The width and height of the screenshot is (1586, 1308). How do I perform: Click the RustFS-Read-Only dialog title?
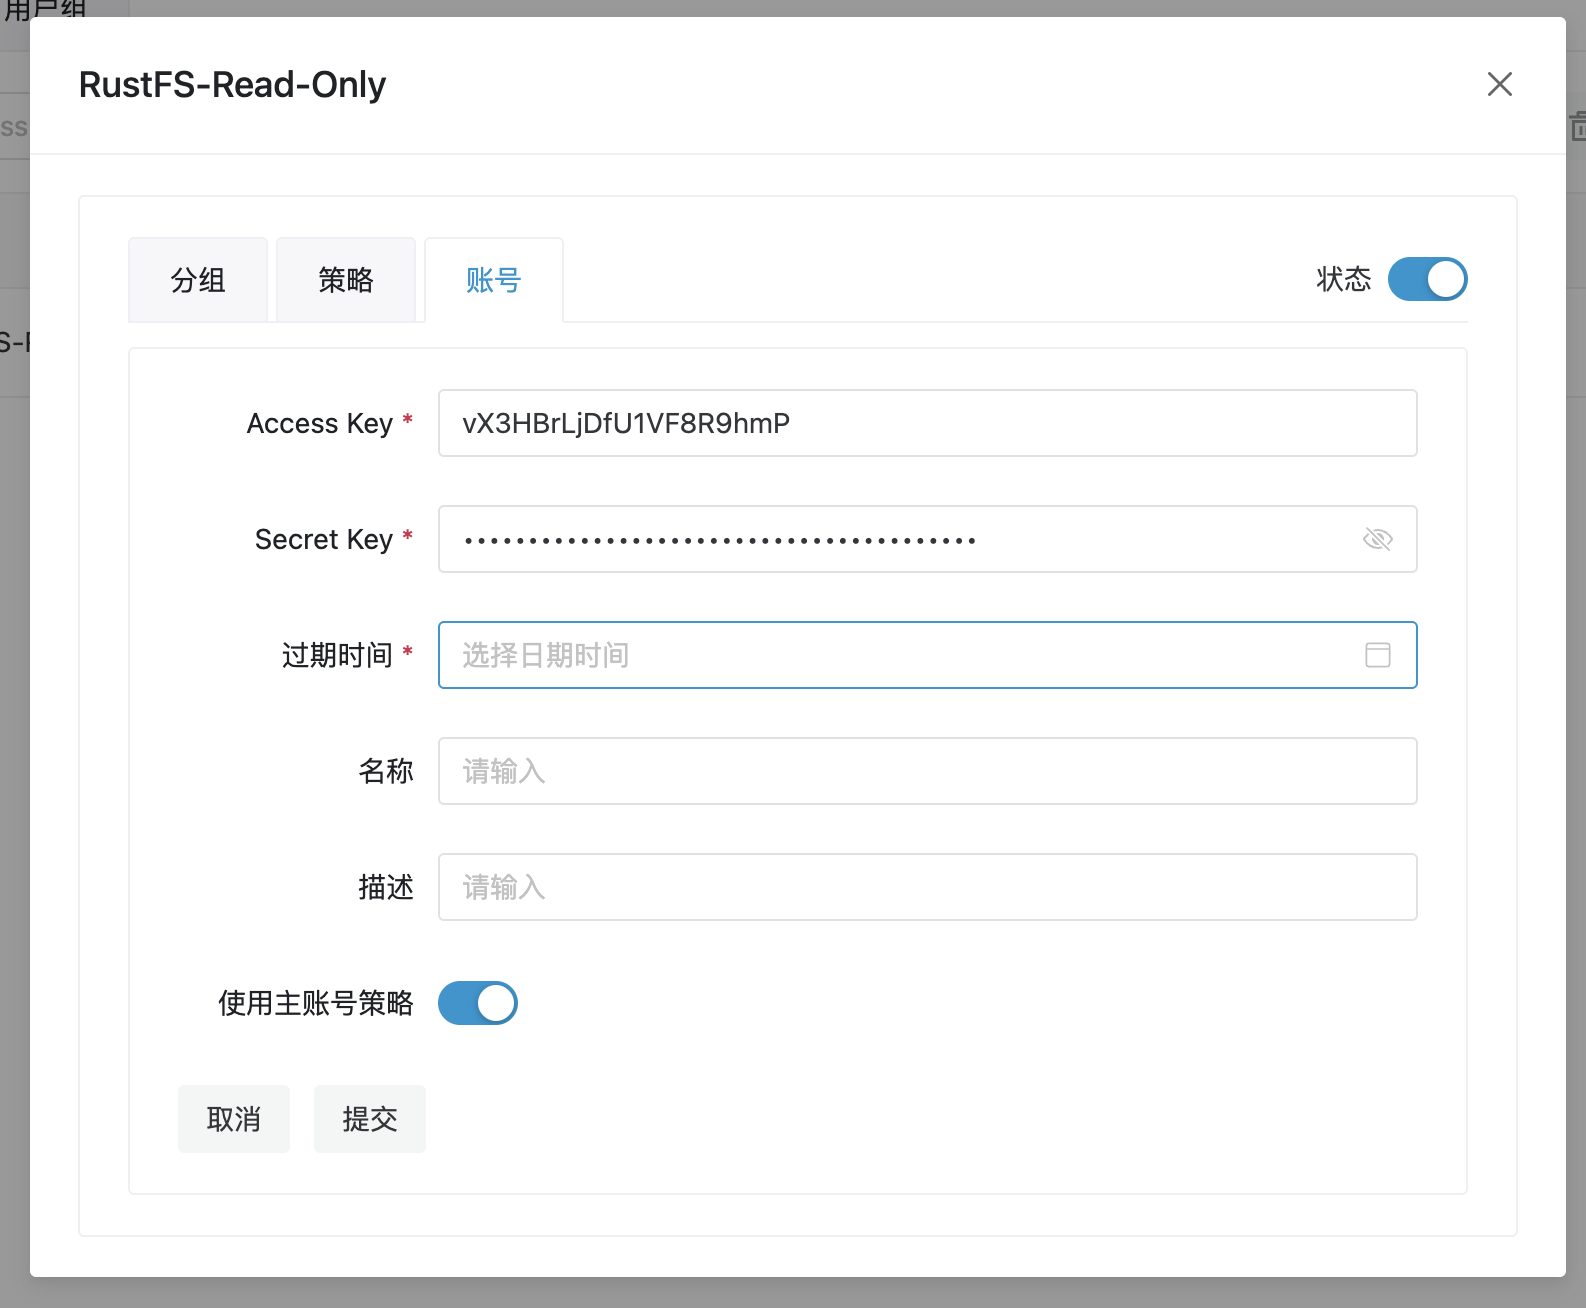pos(232,85)
